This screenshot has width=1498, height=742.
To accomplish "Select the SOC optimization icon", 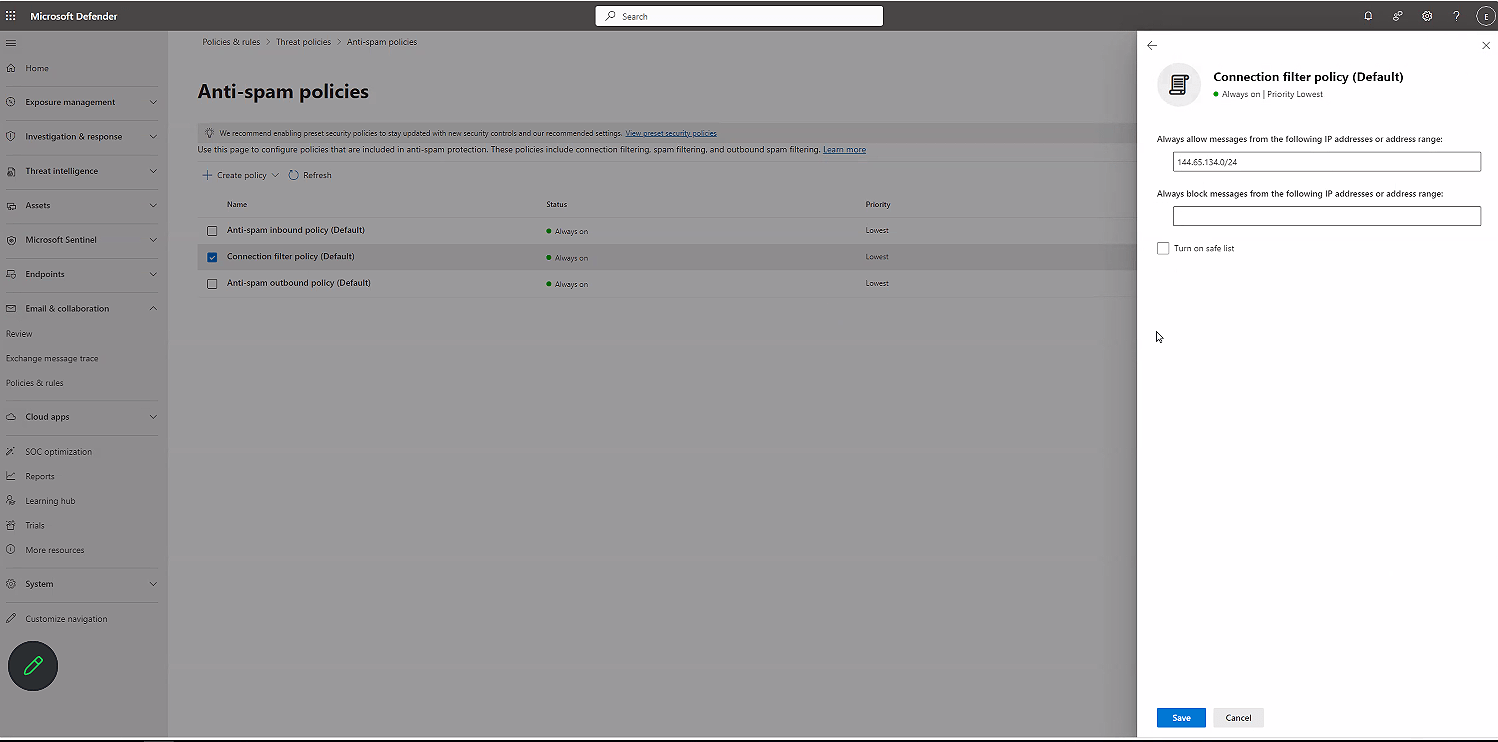I will click(x=11, y=451).
